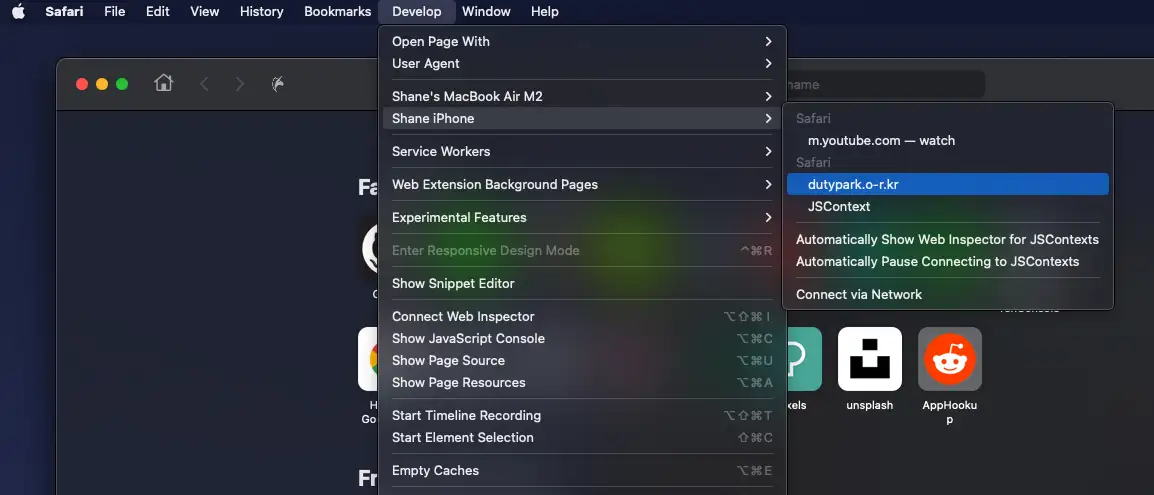Open the File menu

[115, 11]
